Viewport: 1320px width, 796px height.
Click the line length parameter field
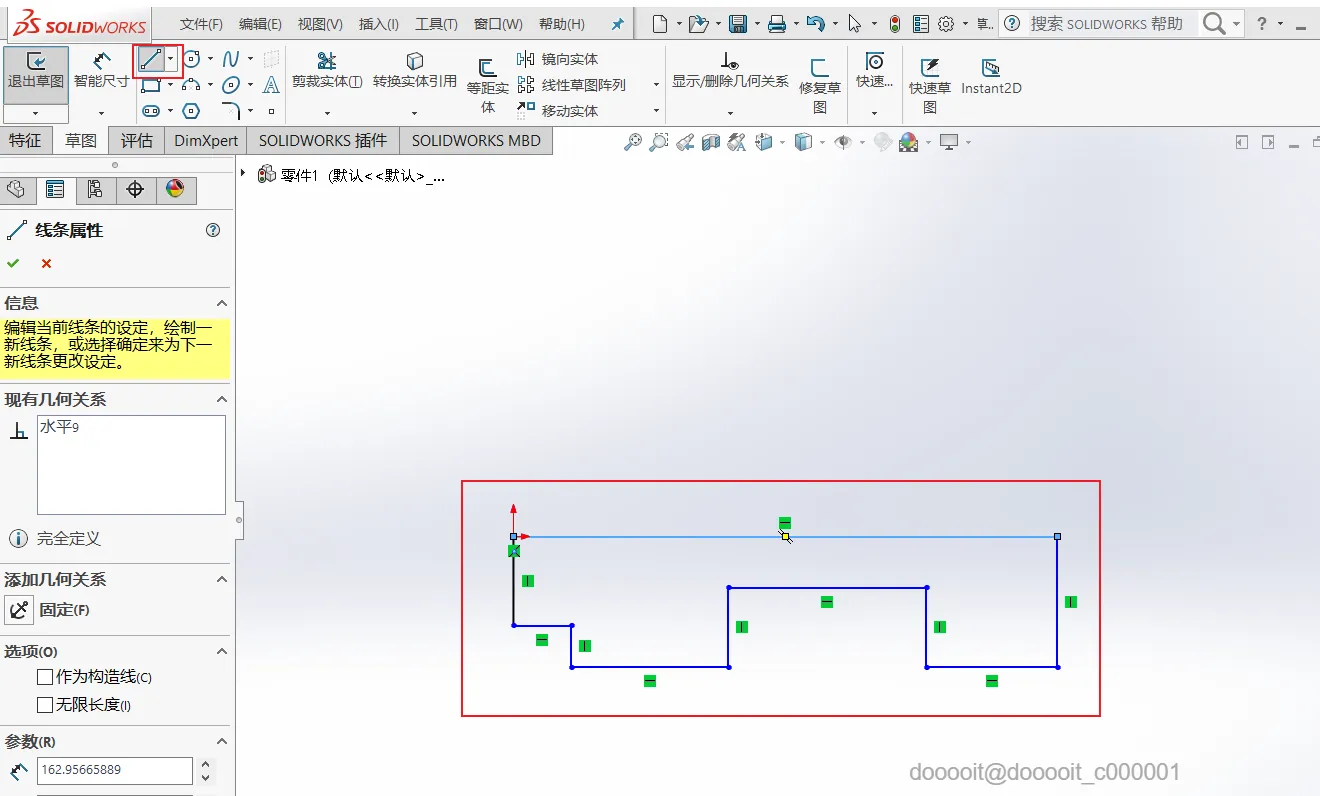[x=114, y=770]
